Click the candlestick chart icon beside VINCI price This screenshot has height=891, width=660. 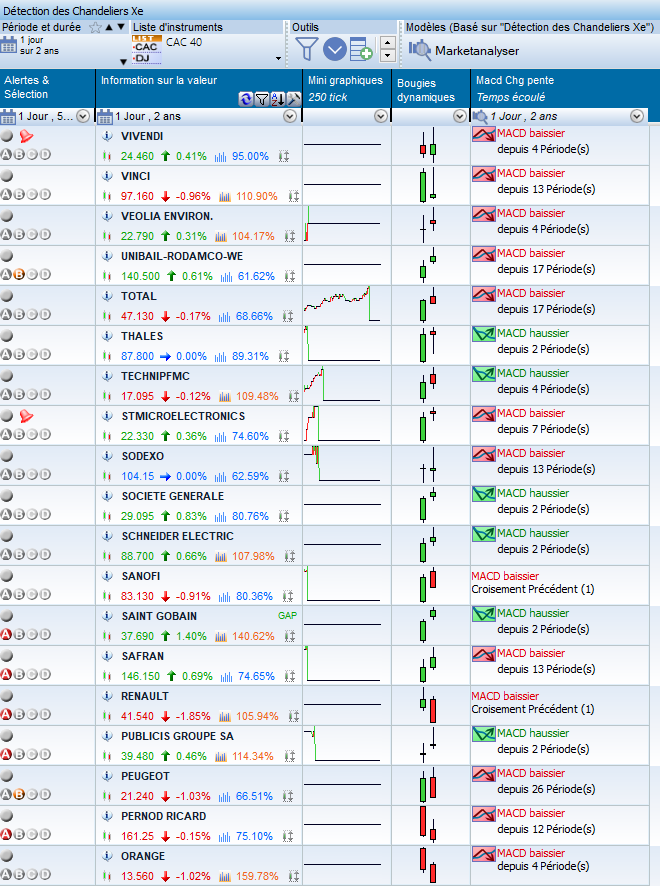click(106, 197)
